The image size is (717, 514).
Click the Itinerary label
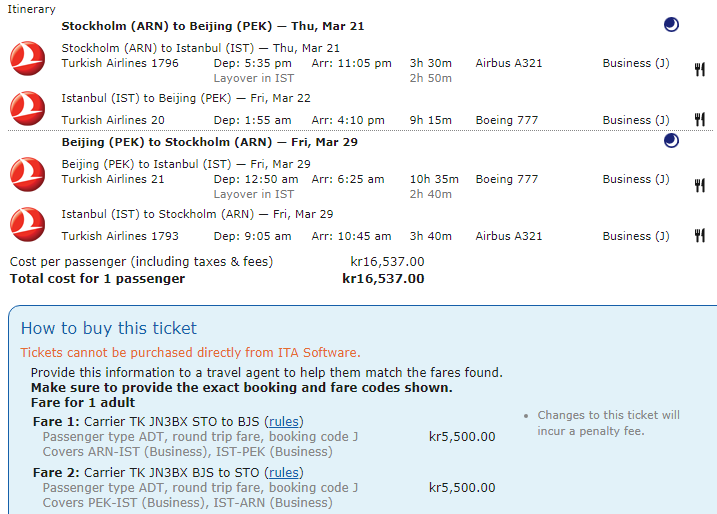pyautogui.click(x=32, y=8)
